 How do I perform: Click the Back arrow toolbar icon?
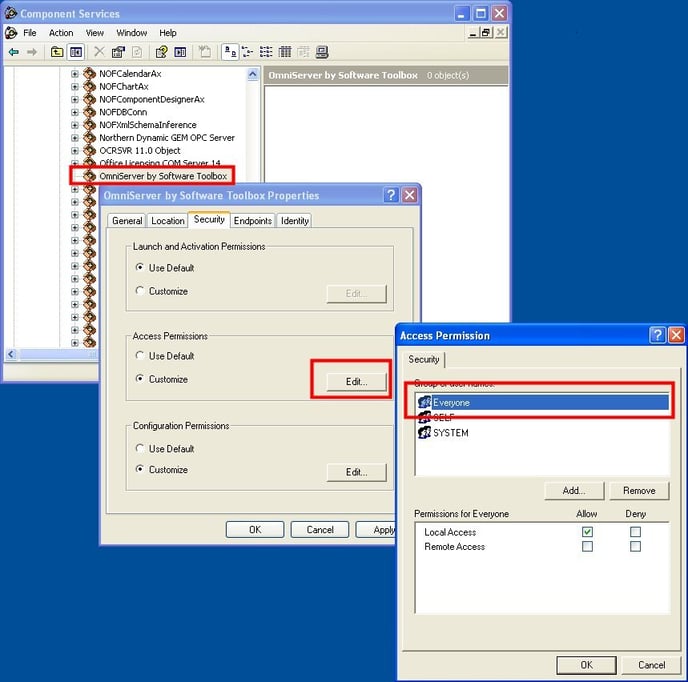pos(13,52)
